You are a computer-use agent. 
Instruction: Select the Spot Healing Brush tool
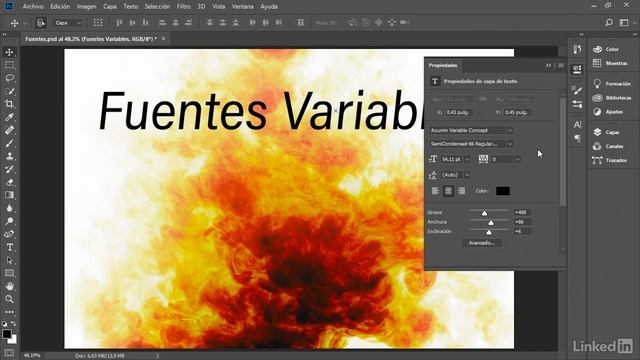click(x=9, y=130)
